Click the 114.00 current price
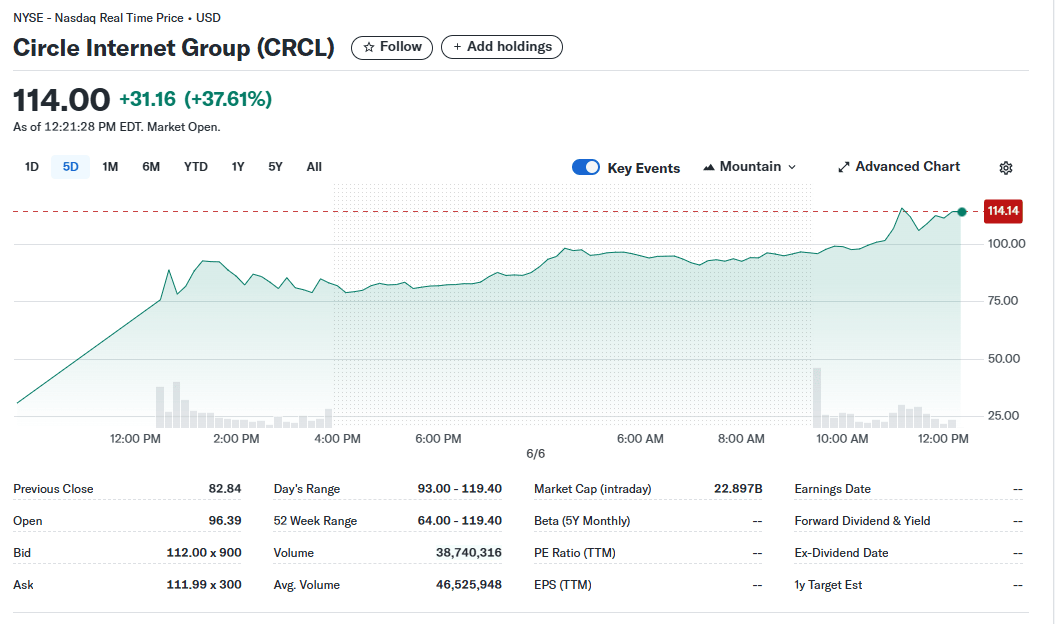Viewport: 1055px width, 624px height. [61, 100]
